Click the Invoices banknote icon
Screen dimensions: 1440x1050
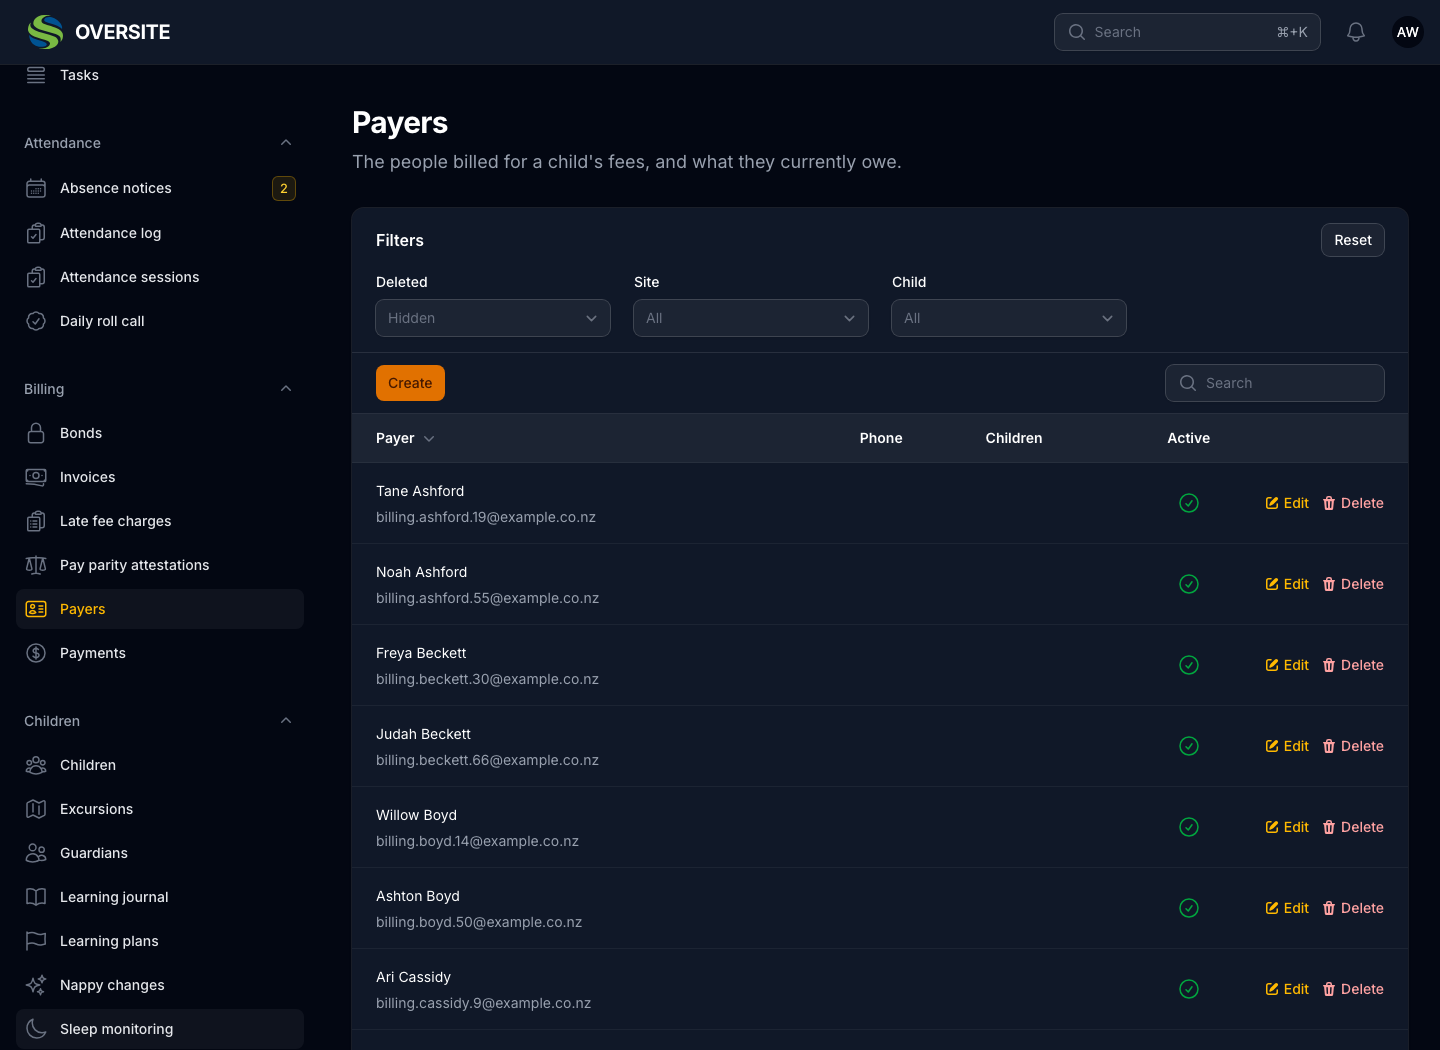point(36,477)
